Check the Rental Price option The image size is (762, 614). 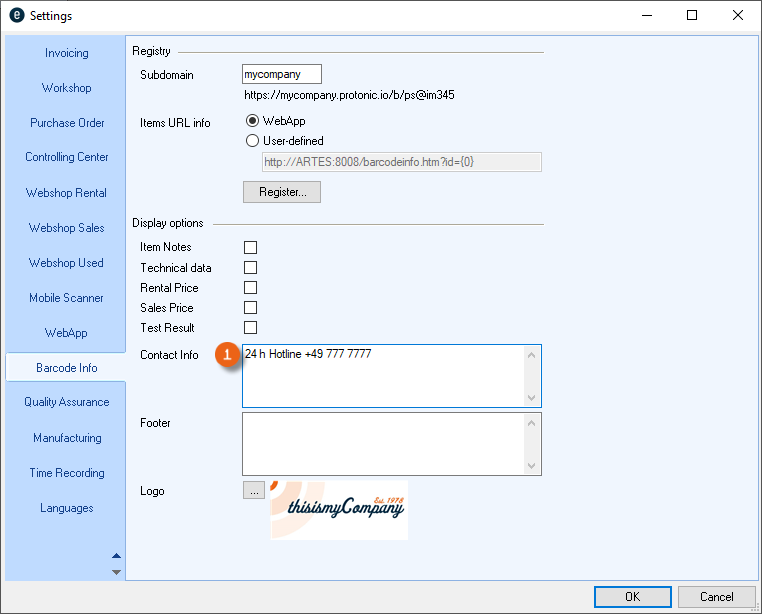pyautogui.click(x=251, y=288)
